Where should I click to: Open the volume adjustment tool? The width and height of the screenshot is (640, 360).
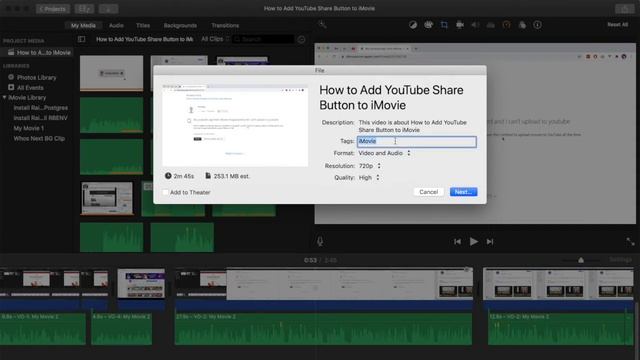[x=475, y=25]
